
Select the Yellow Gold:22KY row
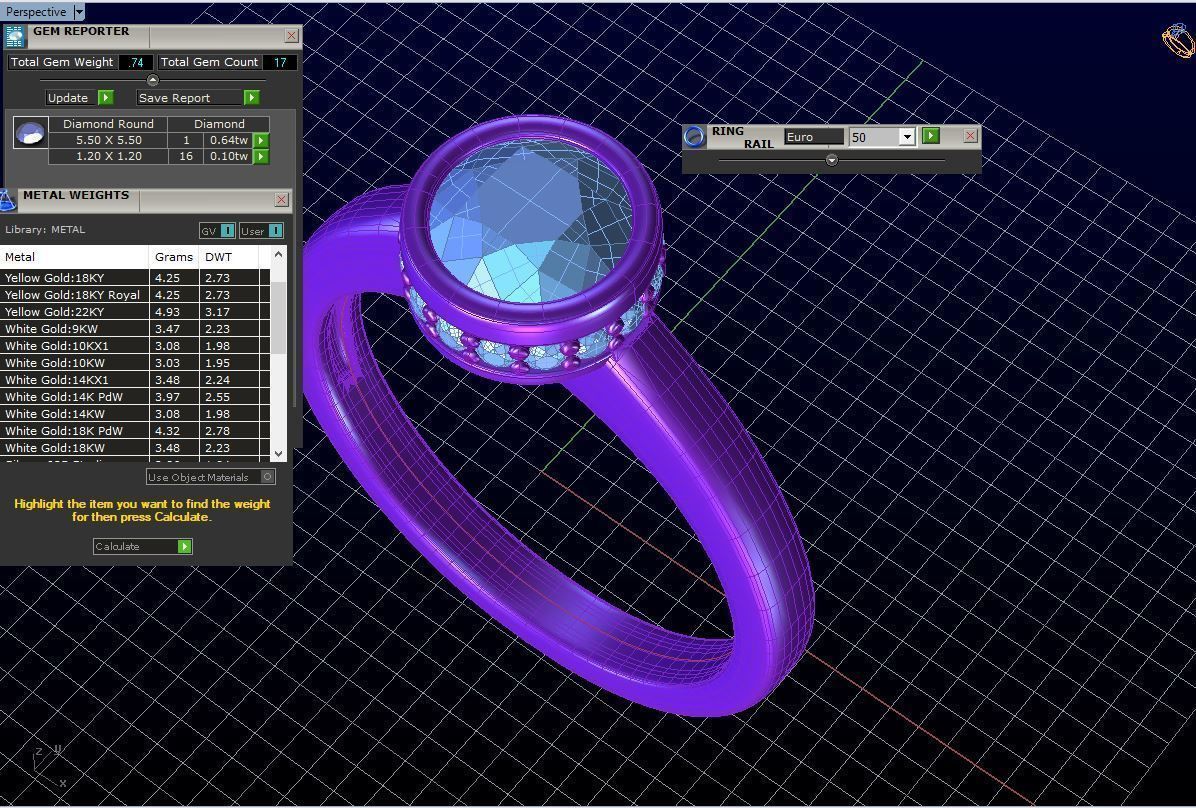(x=134, y=311)
